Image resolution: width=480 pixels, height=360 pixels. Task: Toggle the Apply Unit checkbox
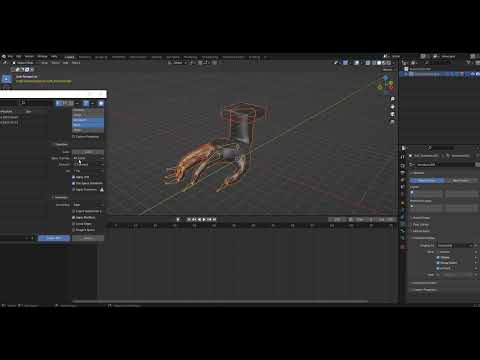74,177
